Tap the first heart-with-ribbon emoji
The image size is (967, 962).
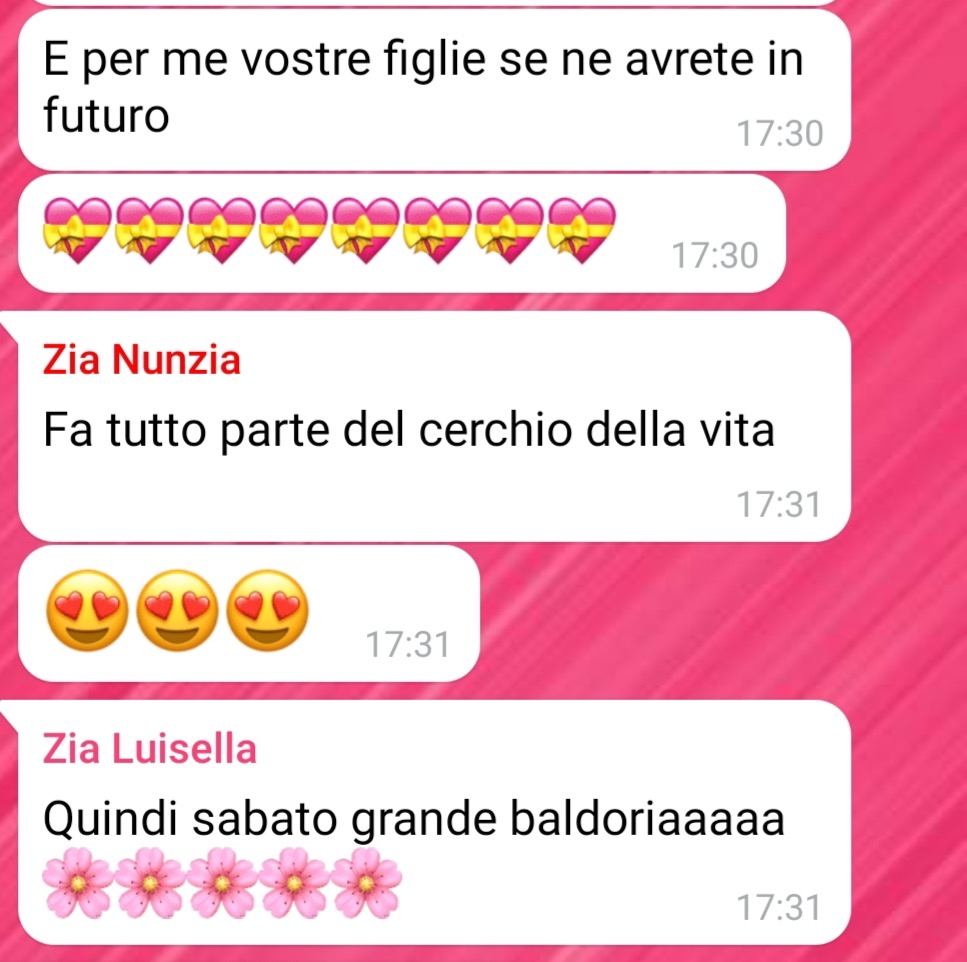(x=78, y=231)
